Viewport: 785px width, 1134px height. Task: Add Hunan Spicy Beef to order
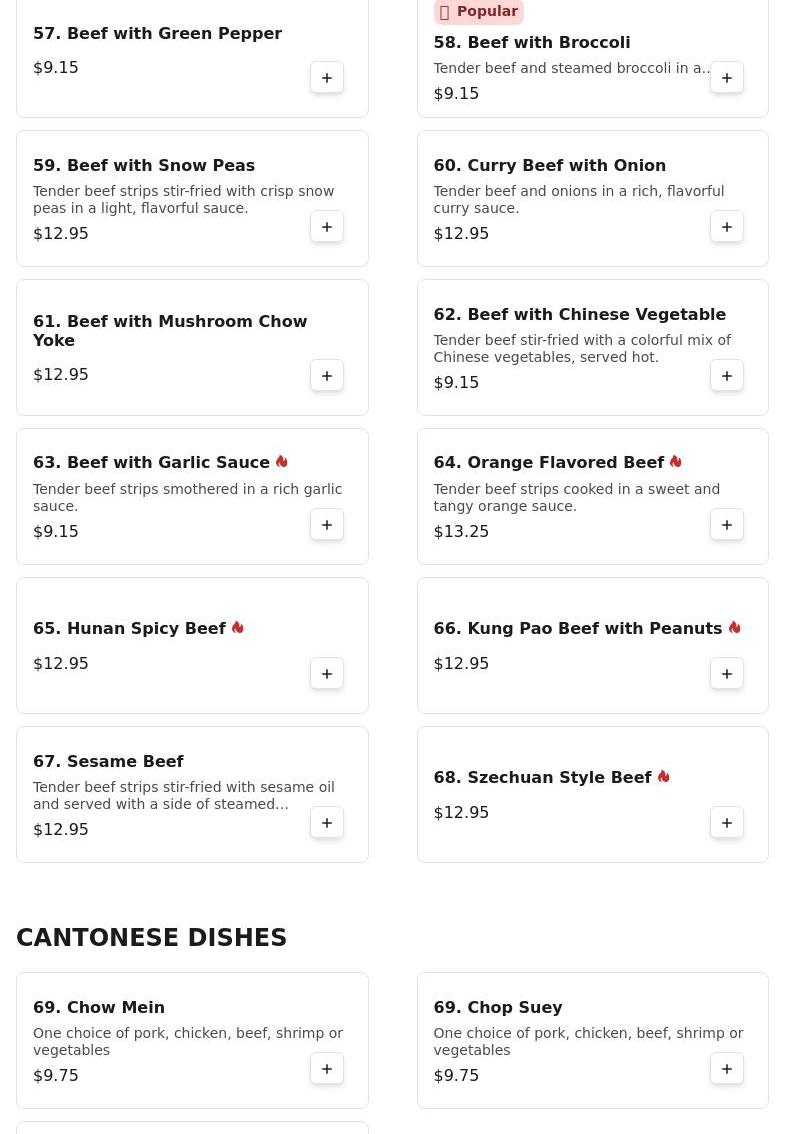(327, 674)
